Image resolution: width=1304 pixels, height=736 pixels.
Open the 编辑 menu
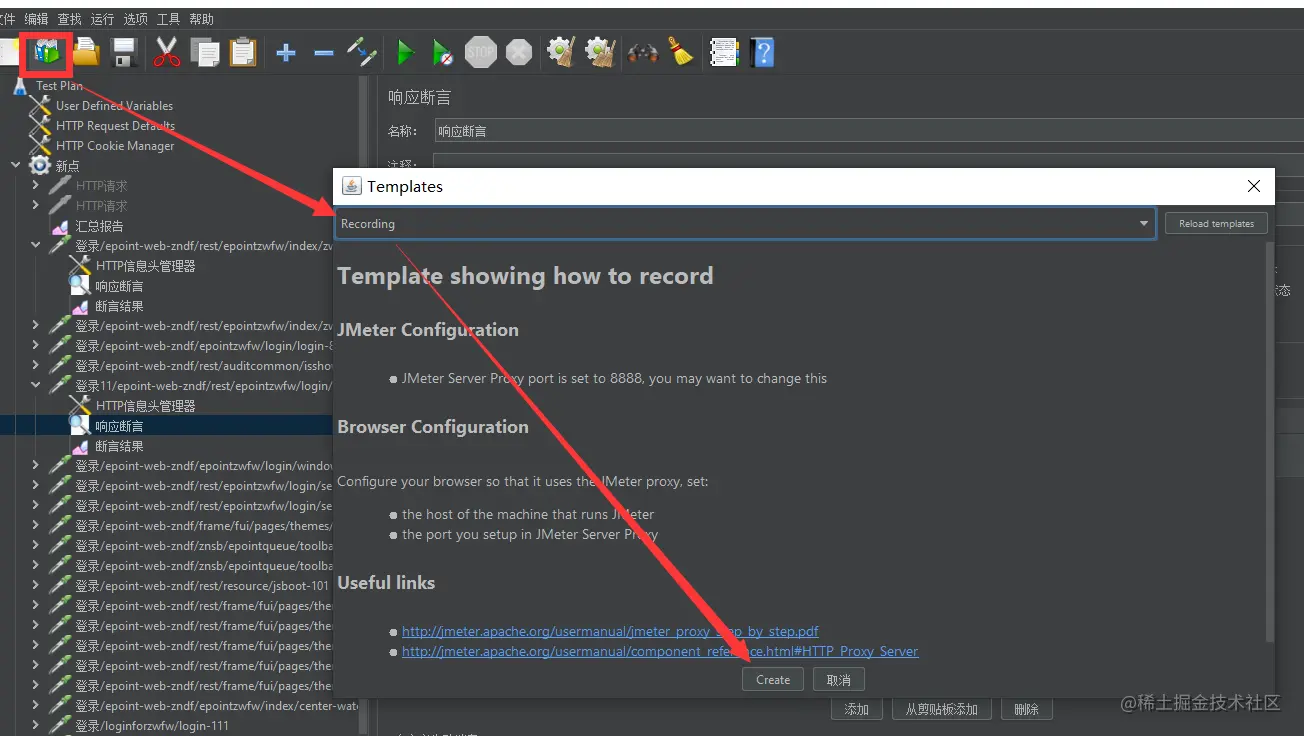(x=36, y=19)
